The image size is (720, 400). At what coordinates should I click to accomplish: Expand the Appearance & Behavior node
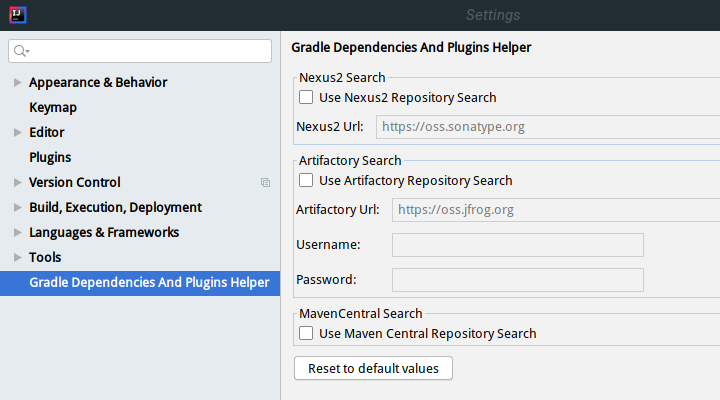point(17,83)
